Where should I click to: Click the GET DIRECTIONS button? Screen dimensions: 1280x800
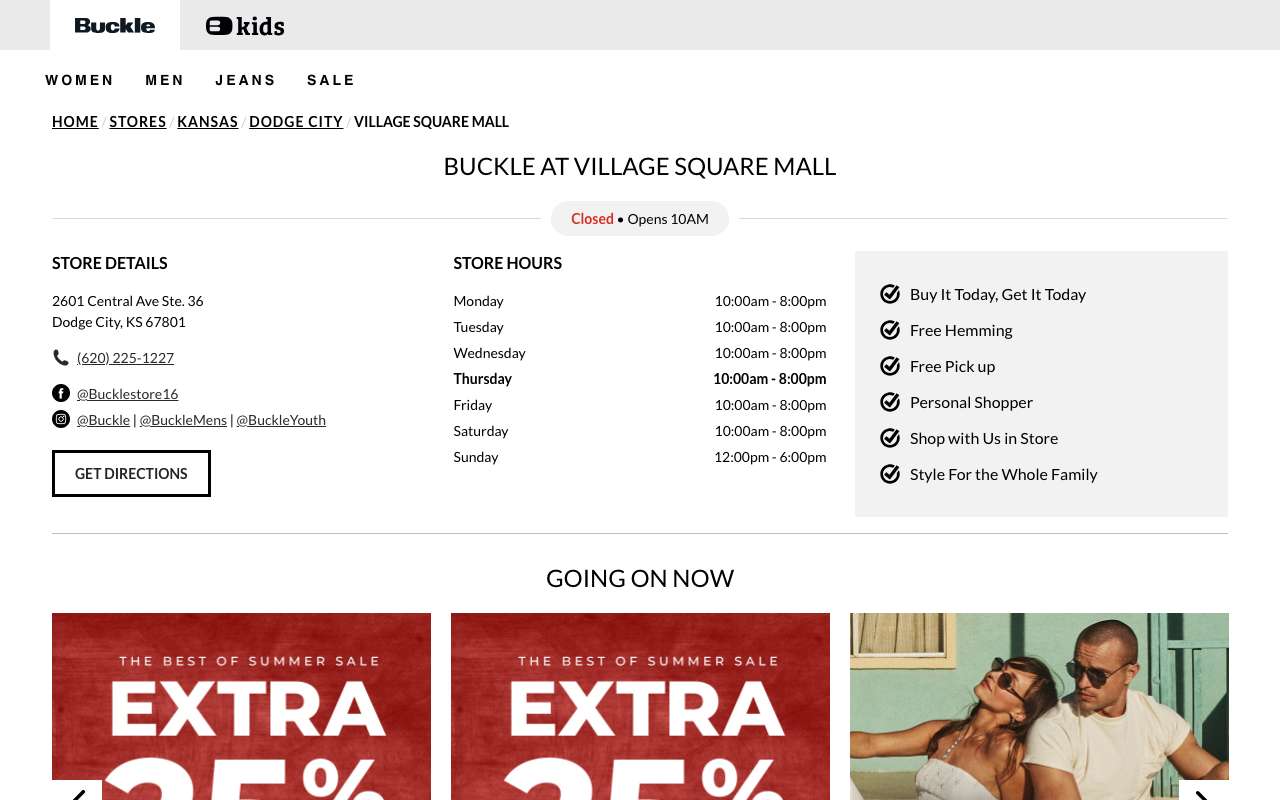(x=131, y=473)
